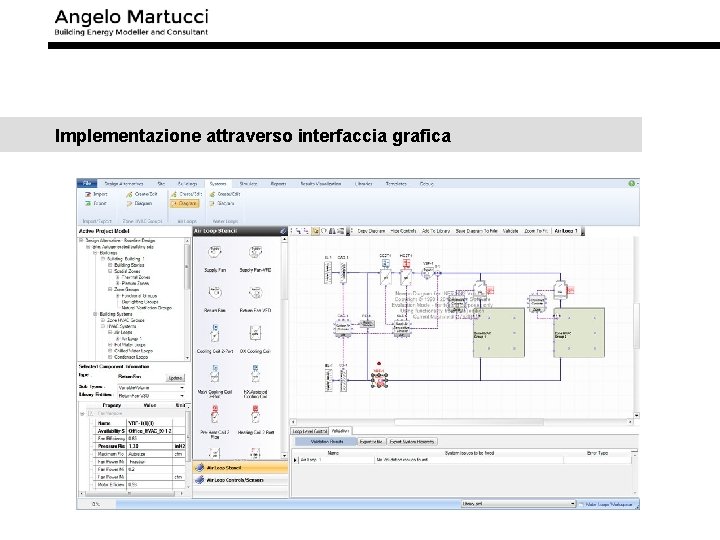The height and width of the screenshot is (540, 720).
Task: Select the Supply Fan-VFD stencil icon
Action: point(255,252)
